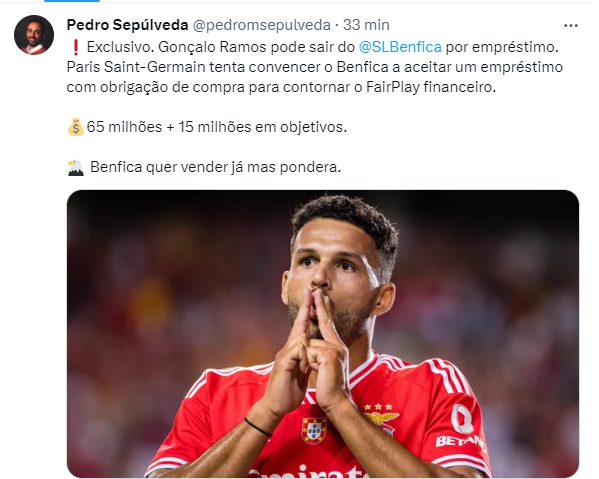Open Pedro Sepúlveda's round profile avatar
599x479 pixels.
point(34,35)
